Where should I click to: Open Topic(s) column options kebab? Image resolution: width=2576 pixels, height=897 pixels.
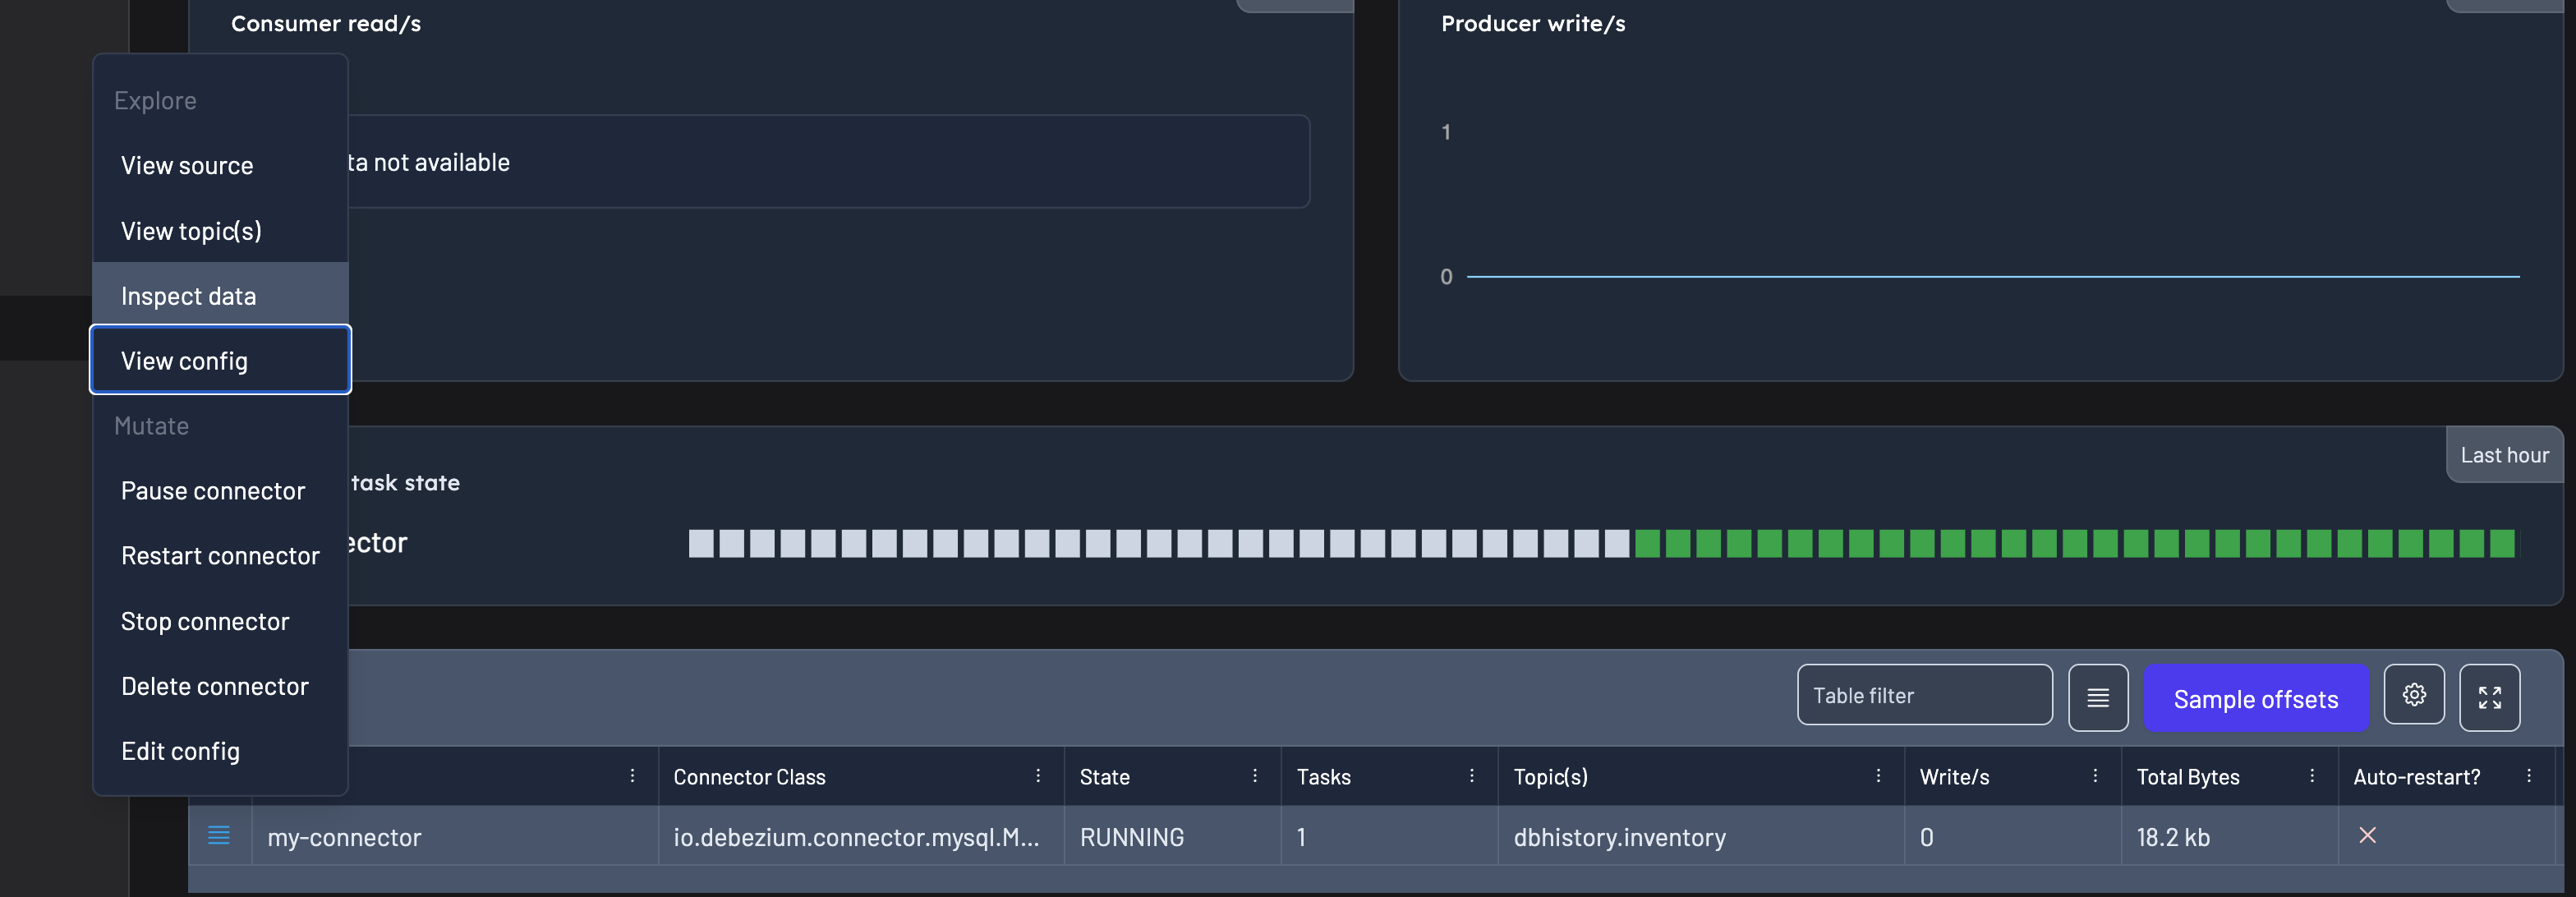pyautogui.click(x=1878, y=776)
